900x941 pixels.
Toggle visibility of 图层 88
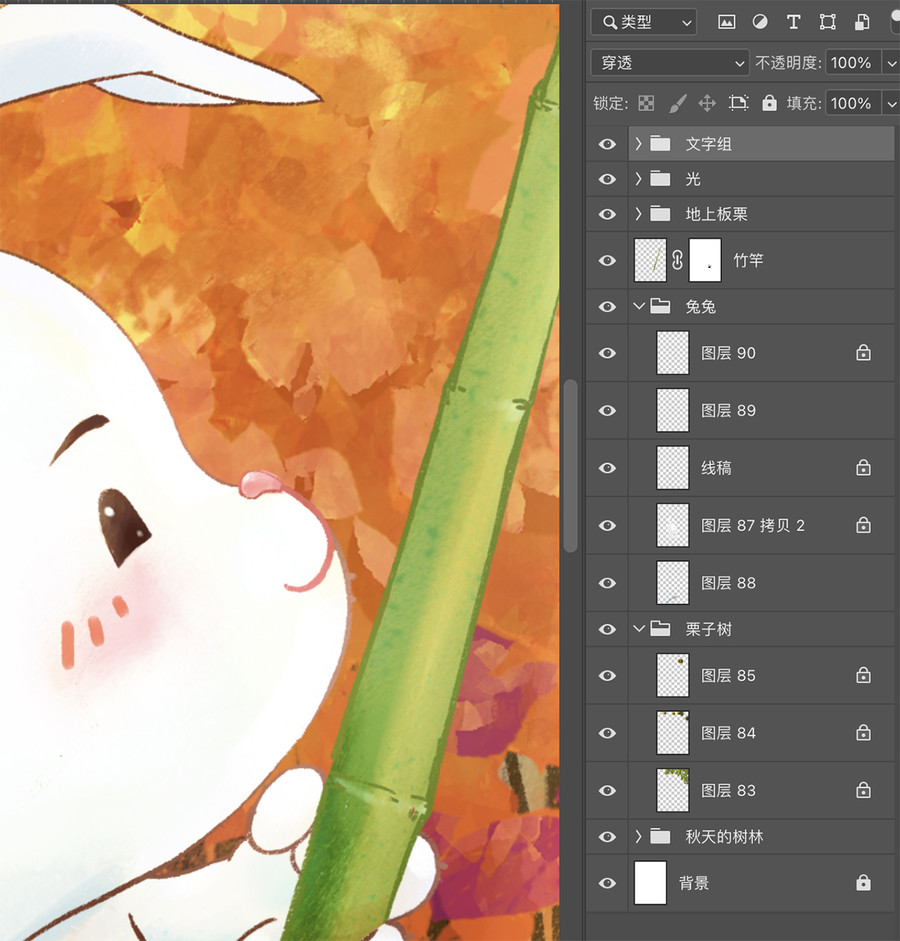click(x=607, y=583)
